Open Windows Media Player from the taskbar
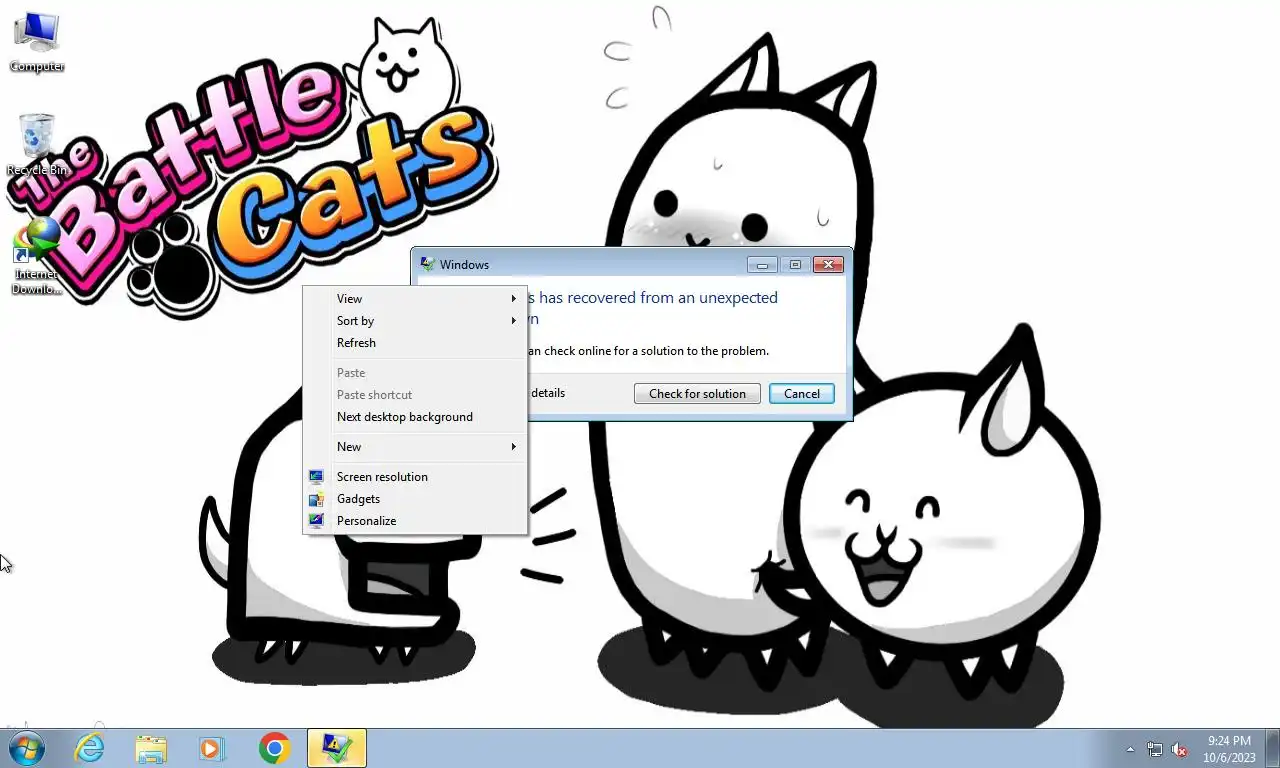 point(212,748)
